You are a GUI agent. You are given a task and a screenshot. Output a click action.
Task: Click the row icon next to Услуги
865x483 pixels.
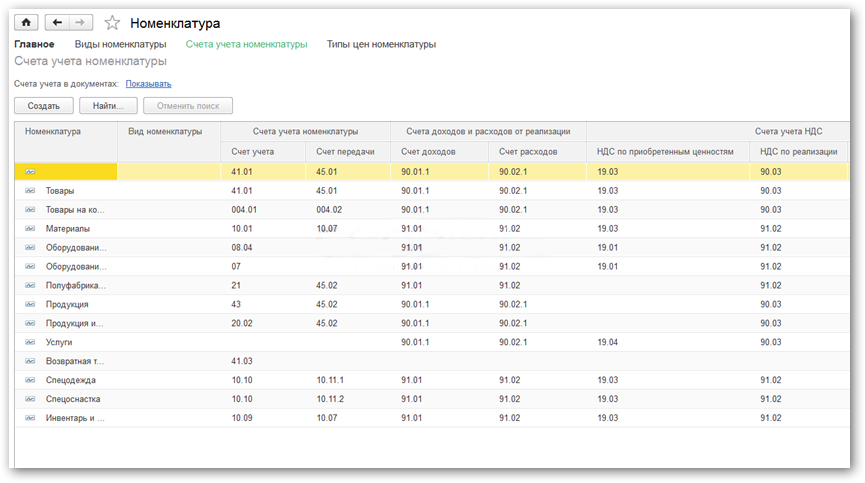pyautogui.click(x=30, y=342)
